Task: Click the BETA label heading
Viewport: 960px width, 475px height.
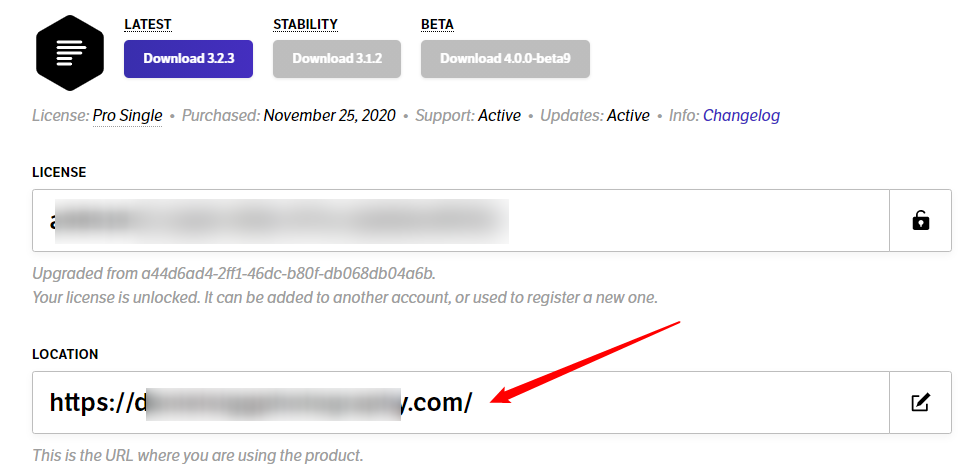Action: [x=437, y=24]
